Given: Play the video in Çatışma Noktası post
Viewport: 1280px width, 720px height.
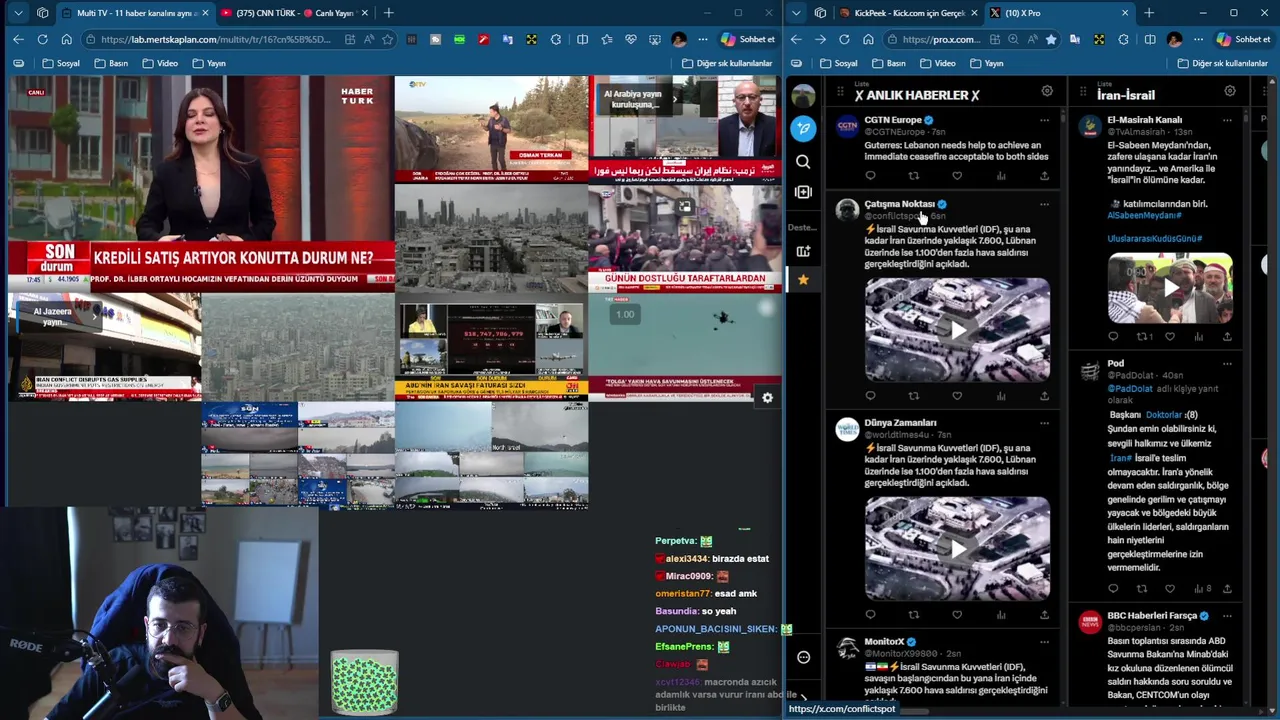Looking at the screenshot, I should click(957, 330).
